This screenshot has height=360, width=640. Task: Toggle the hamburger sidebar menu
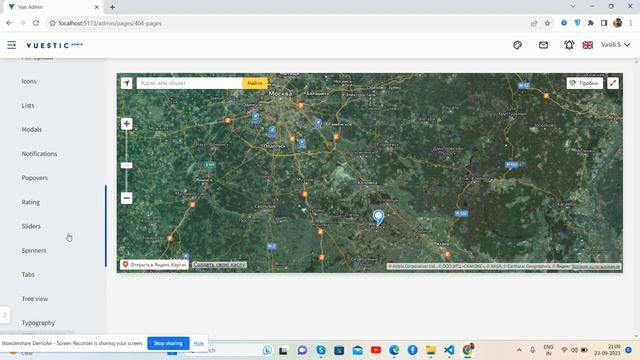(11, 45)
